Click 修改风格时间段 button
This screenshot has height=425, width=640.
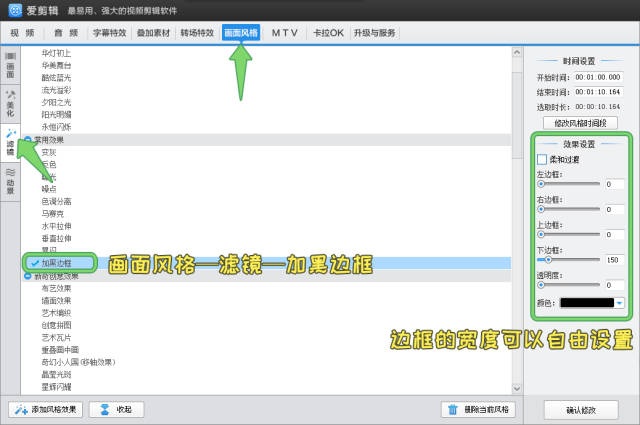click(580, 123)
